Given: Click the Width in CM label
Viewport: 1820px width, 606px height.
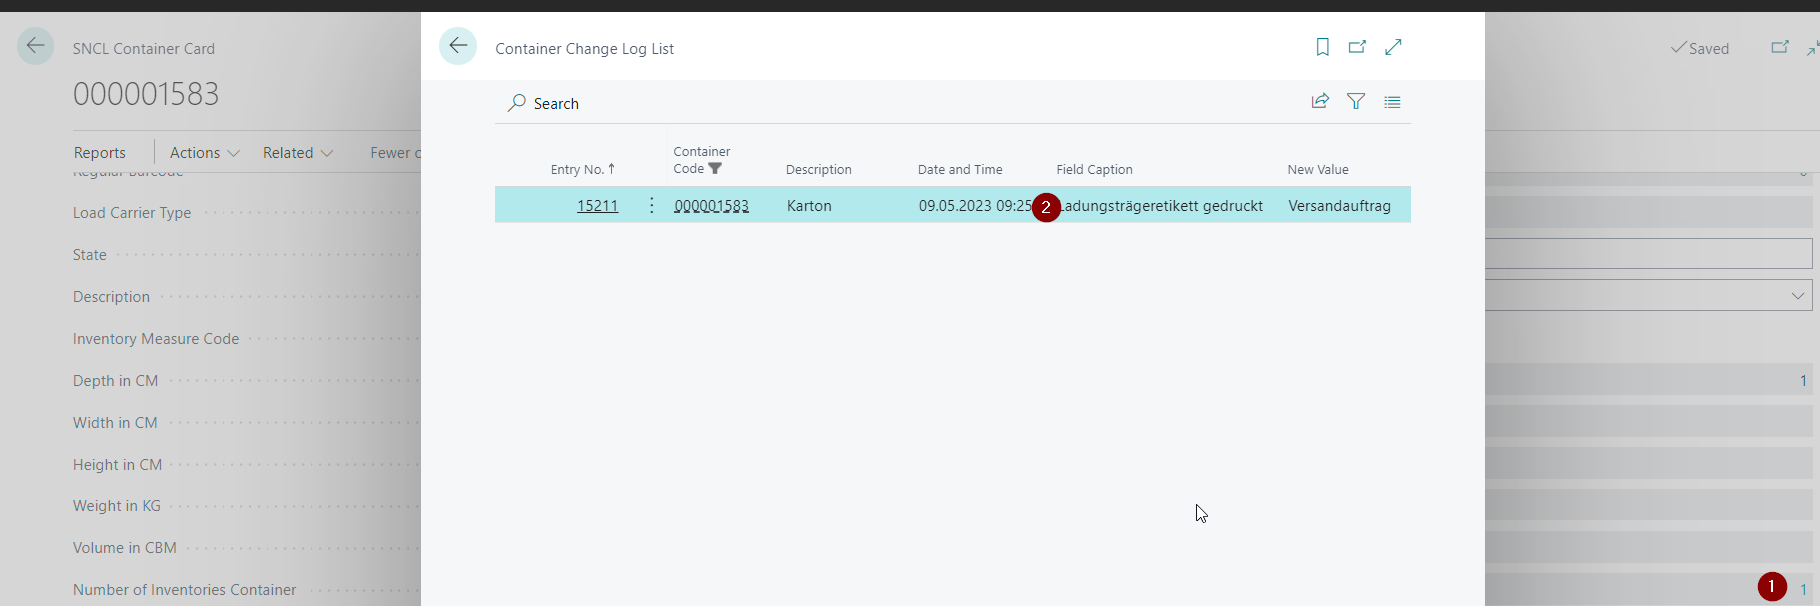Looking at the screenshot, I should click(115, 422).
